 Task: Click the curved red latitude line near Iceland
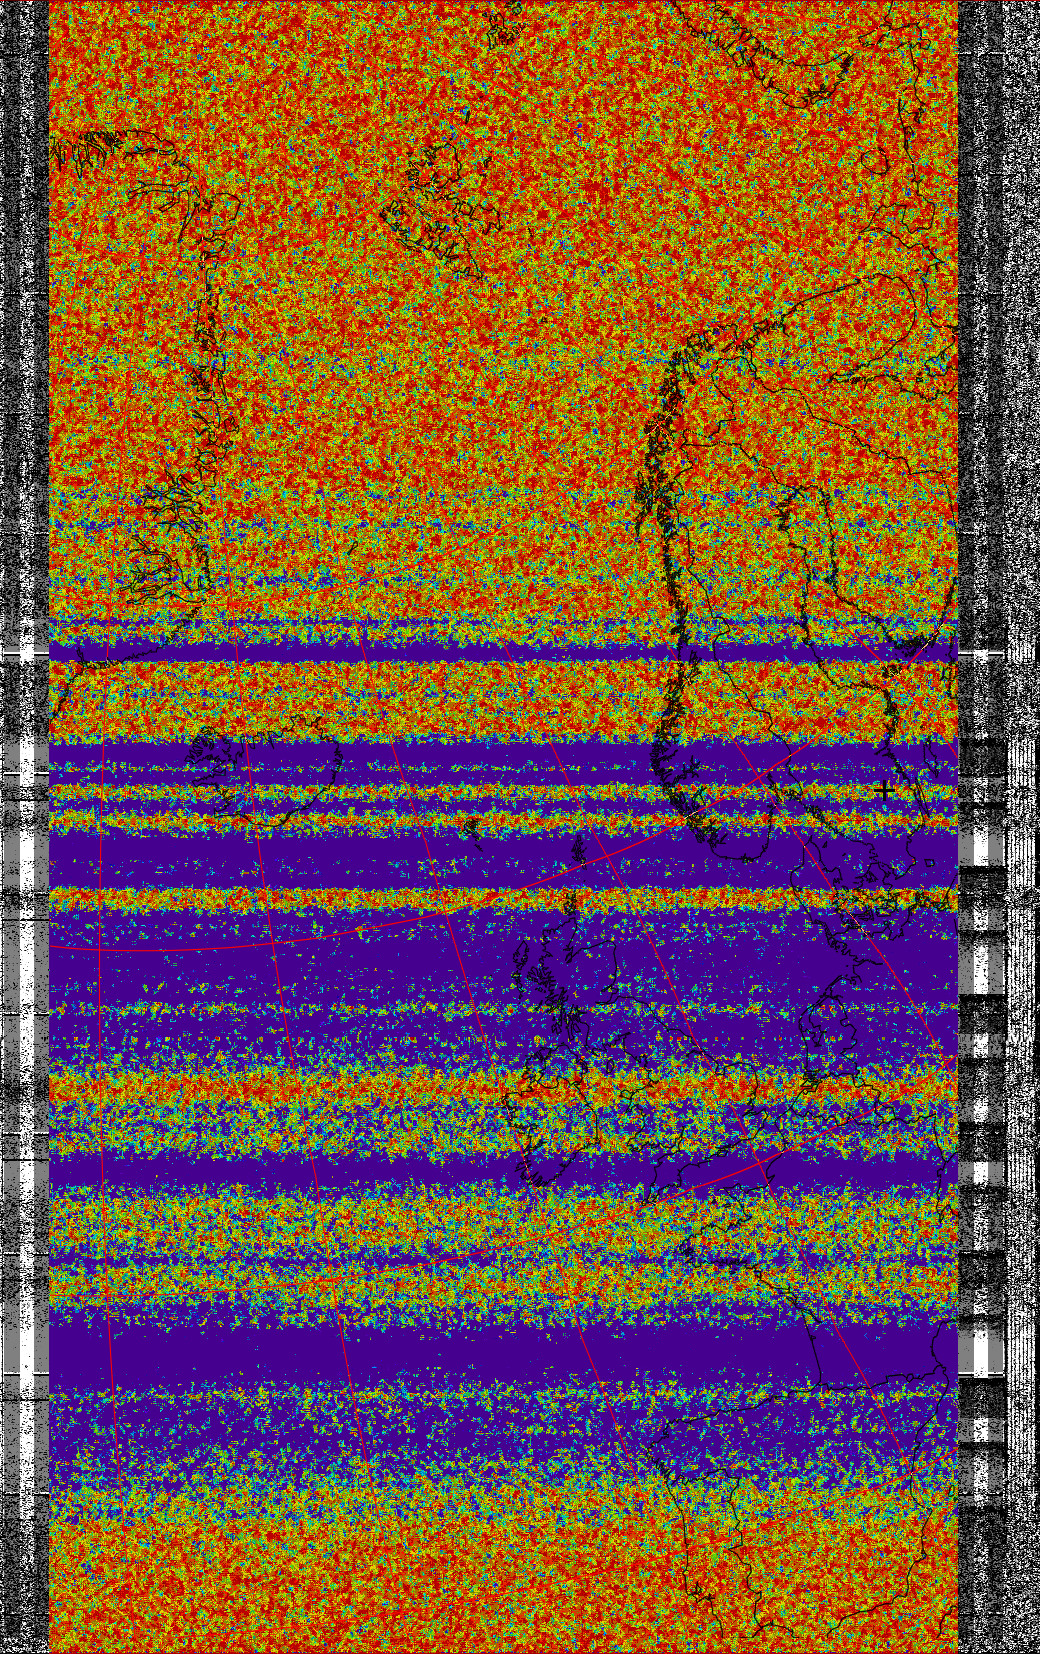[x=200, y=948]
